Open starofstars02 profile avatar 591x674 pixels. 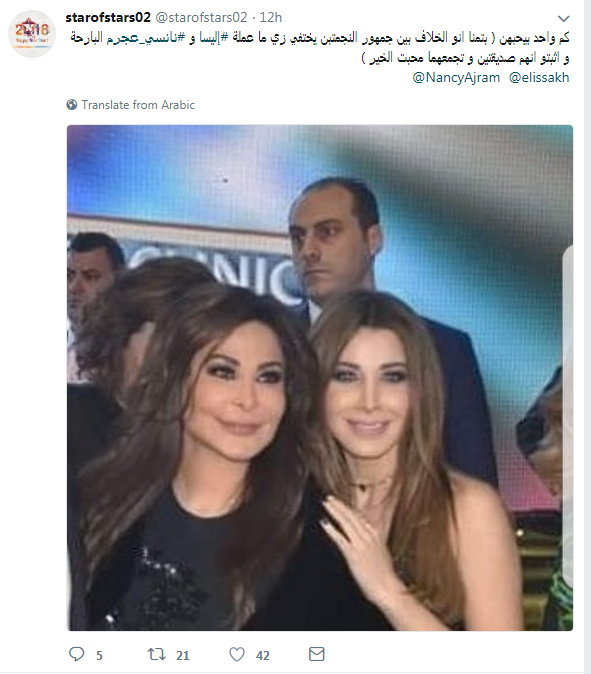(32, 34)
